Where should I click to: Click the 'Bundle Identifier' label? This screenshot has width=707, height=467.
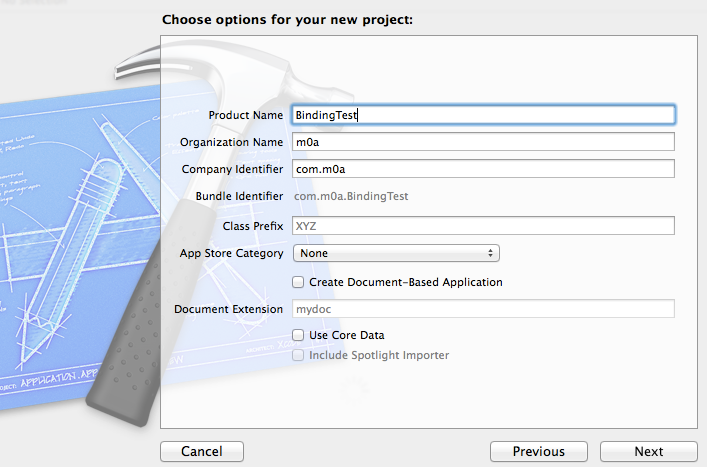coord(239,196)
